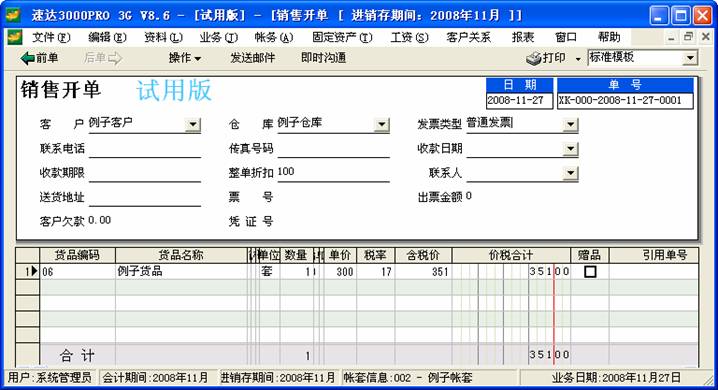
Task: Go to previous order with 前单 arrow
Action: [x=27, y=58]
